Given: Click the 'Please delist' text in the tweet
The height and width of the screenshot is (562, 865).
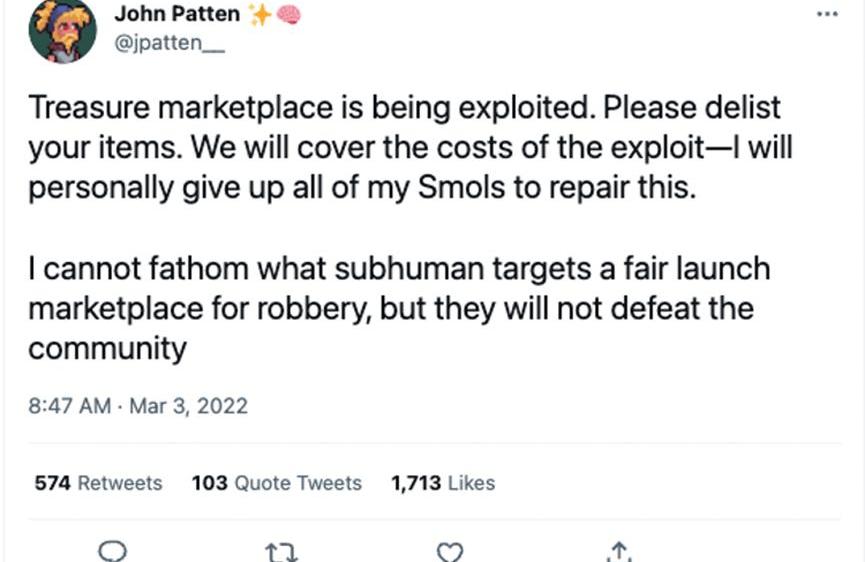Looking at the screenshot, I should coord(694,107).
